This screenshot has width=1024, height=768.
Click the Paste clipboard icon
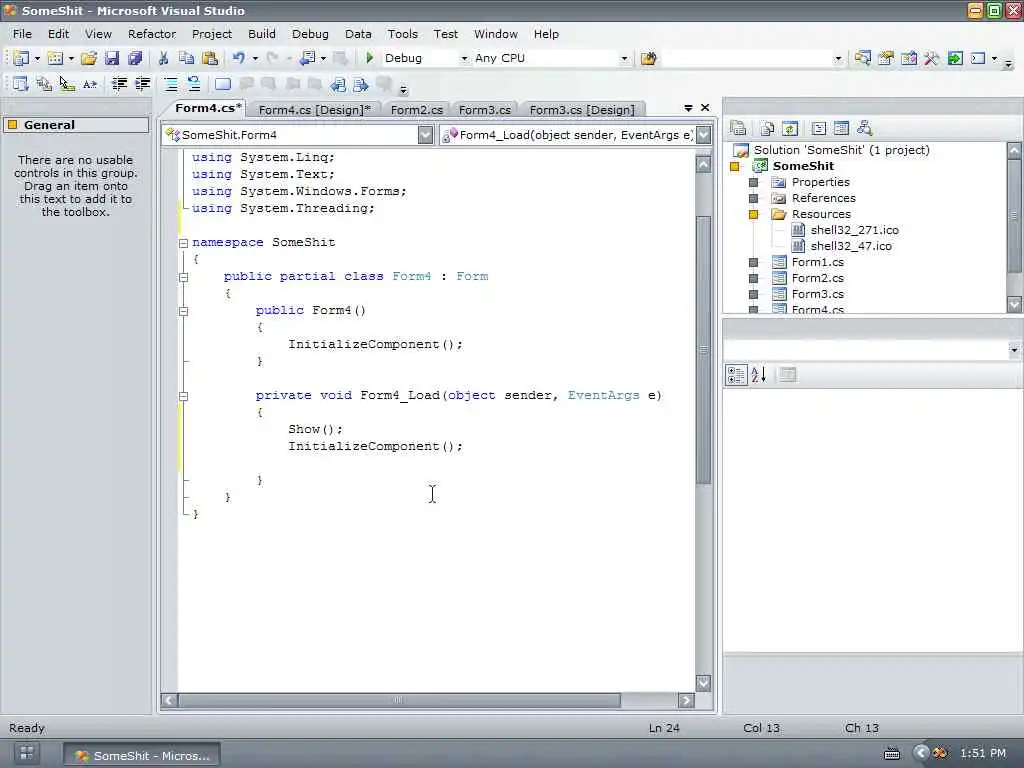[210, 58]
